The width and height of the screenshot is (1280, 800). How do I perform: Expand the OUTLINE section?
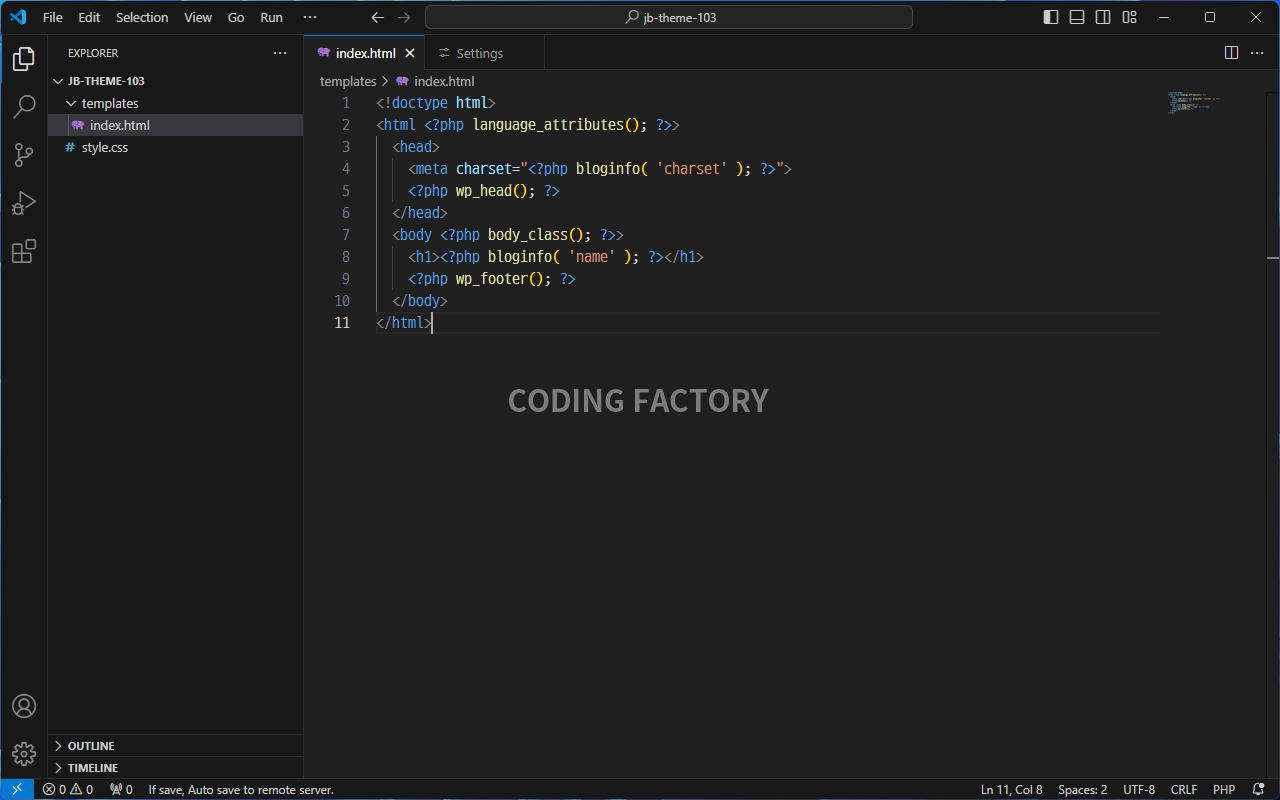(90, 746)
